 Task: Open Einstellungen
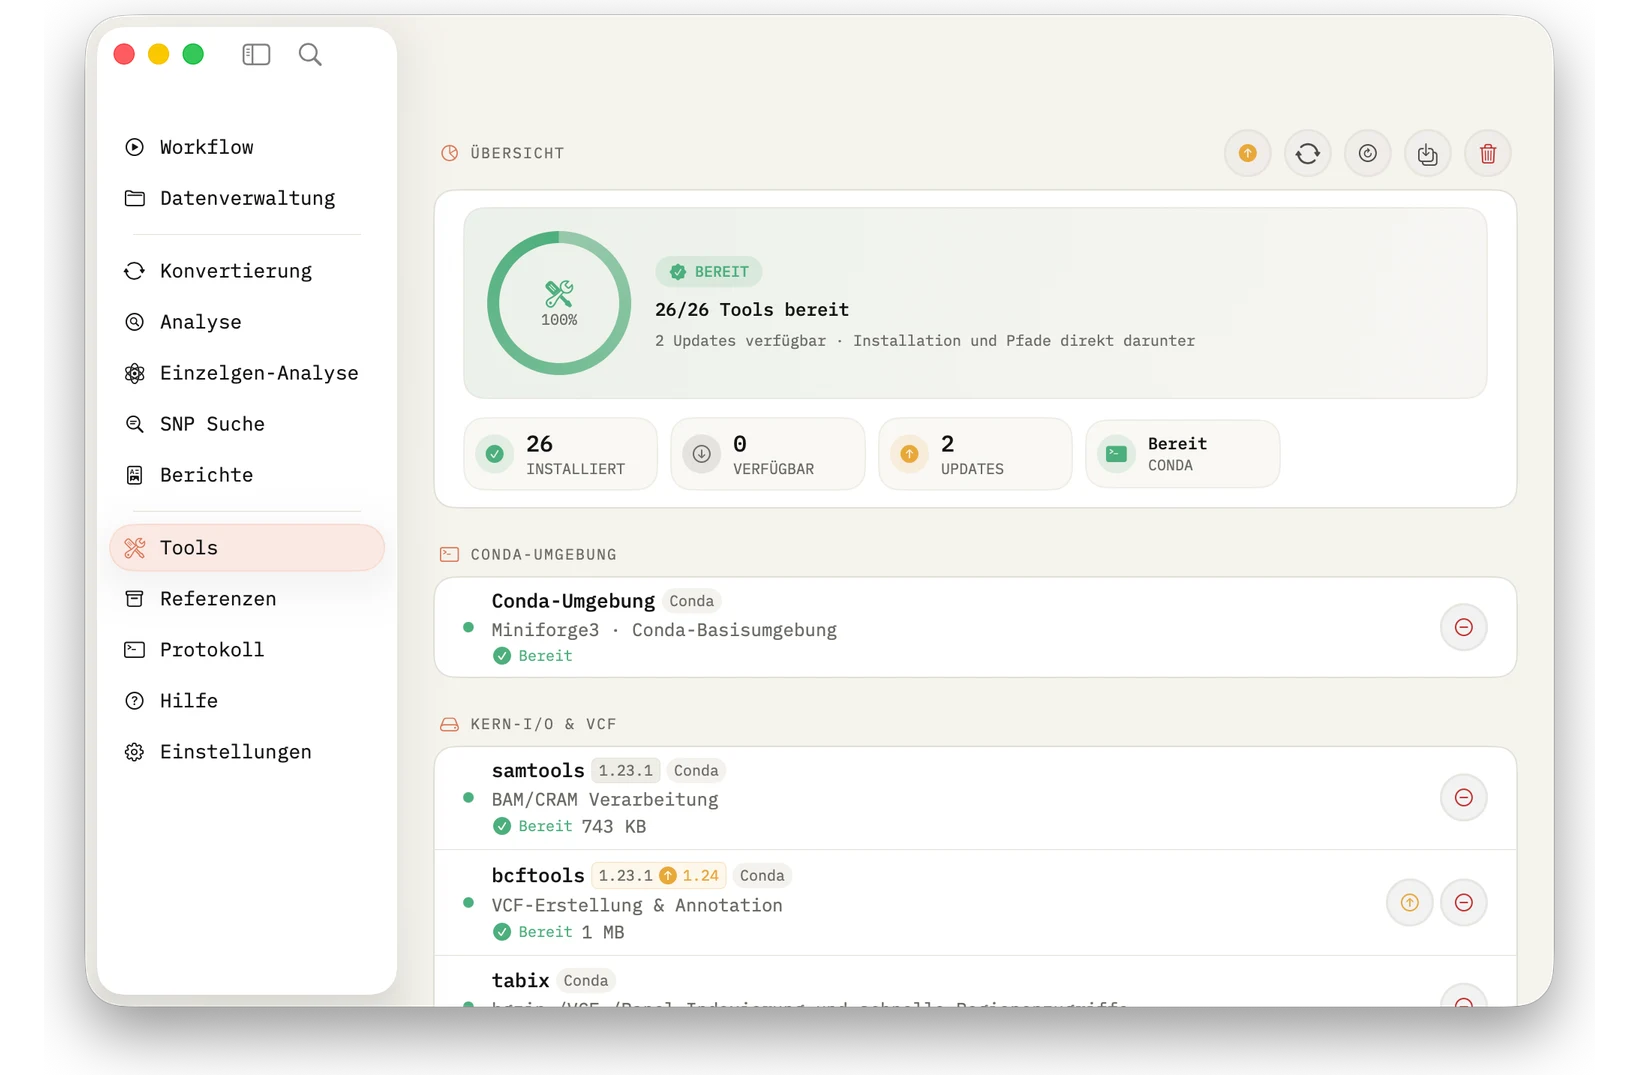pyautogui.click(x=247, y=752)
